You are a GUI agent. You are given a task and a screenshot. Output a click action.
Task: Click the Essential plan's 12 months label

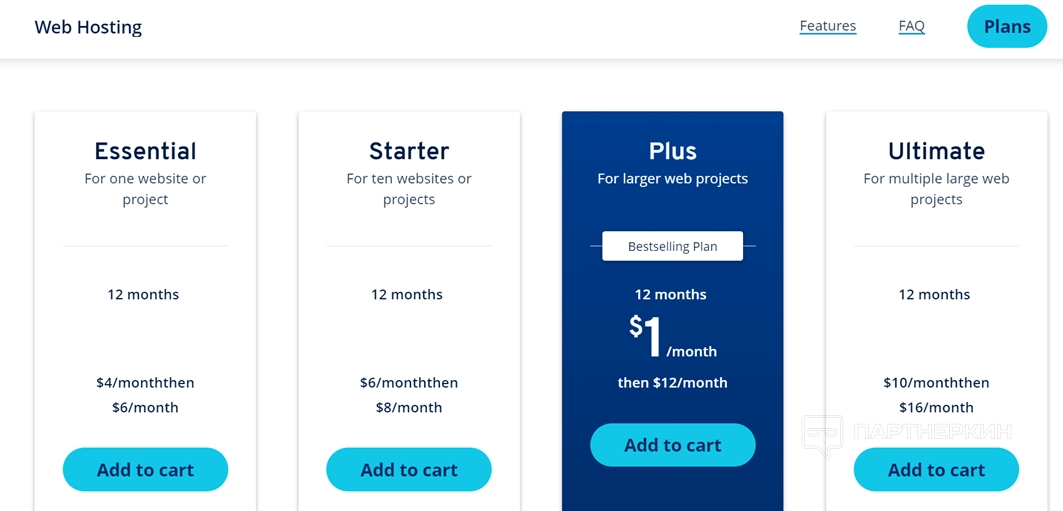[143, 295]
